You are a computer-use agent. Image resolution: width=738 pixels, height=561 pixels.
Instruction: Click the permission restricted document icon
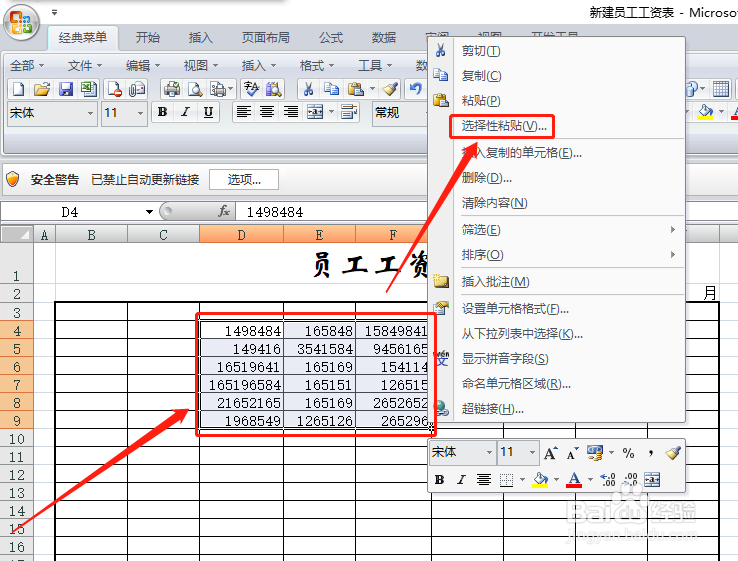click(114, 89)
